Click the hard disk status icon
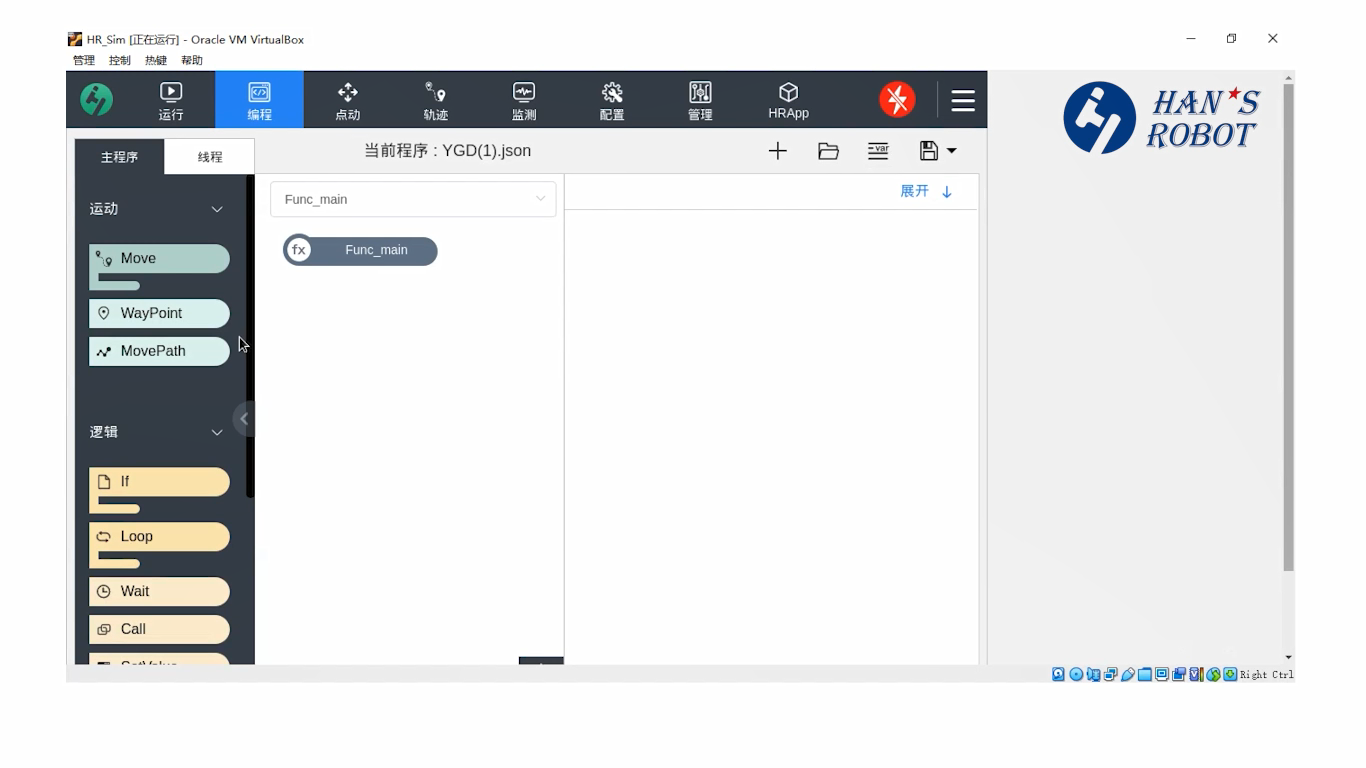1366x768 pixels. pyautogui.click(x=1058, y=674)
